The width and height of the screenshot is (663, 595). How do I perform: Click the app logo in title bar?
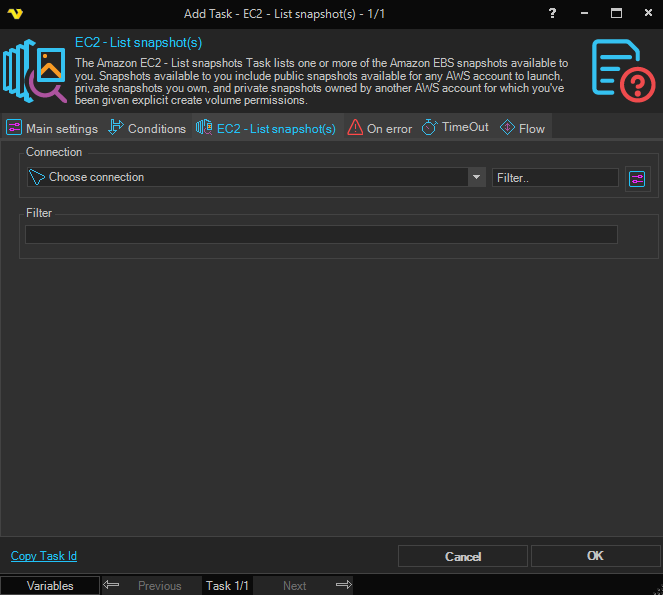click(14, 13)
